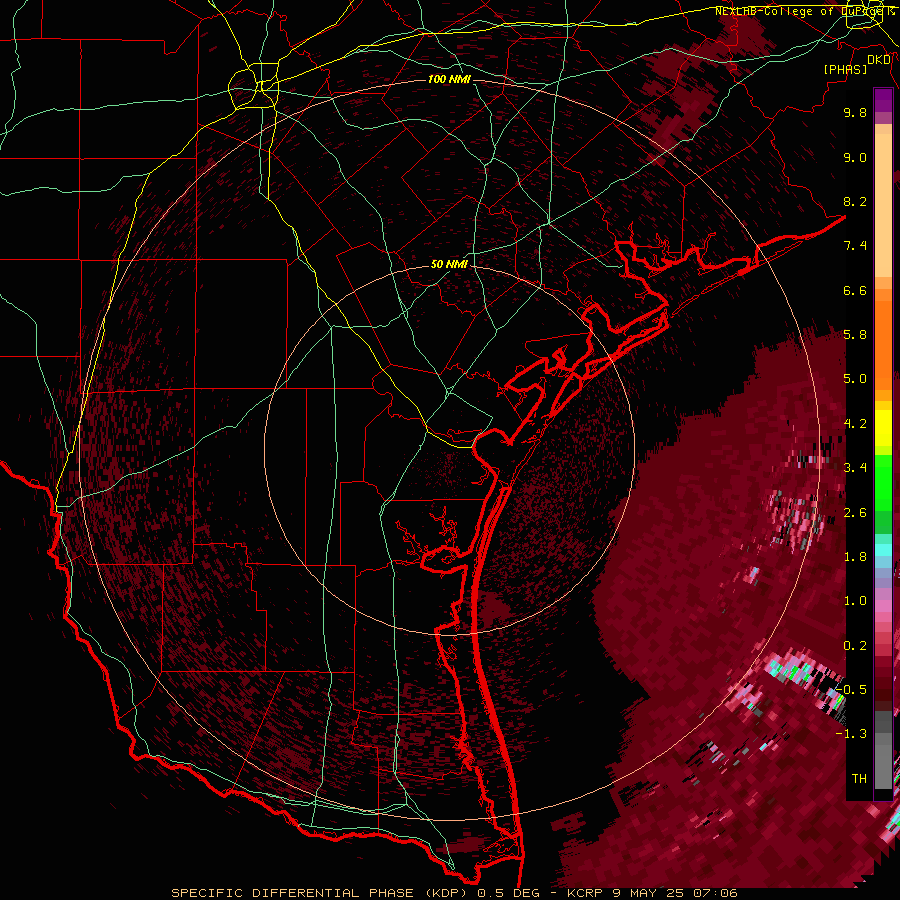
Task: Click the "DKD" label above the color scale
Action: (x=879, y=59)
